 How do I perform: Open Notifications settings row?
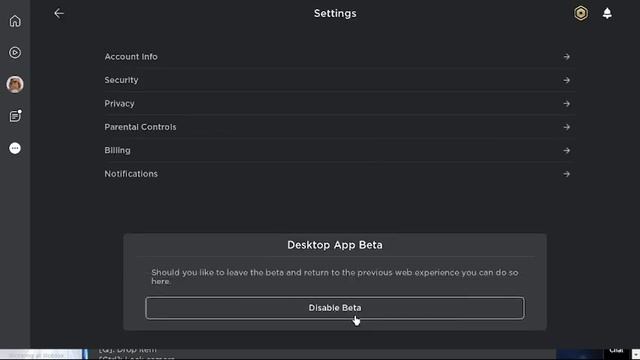tap(339, 174)
